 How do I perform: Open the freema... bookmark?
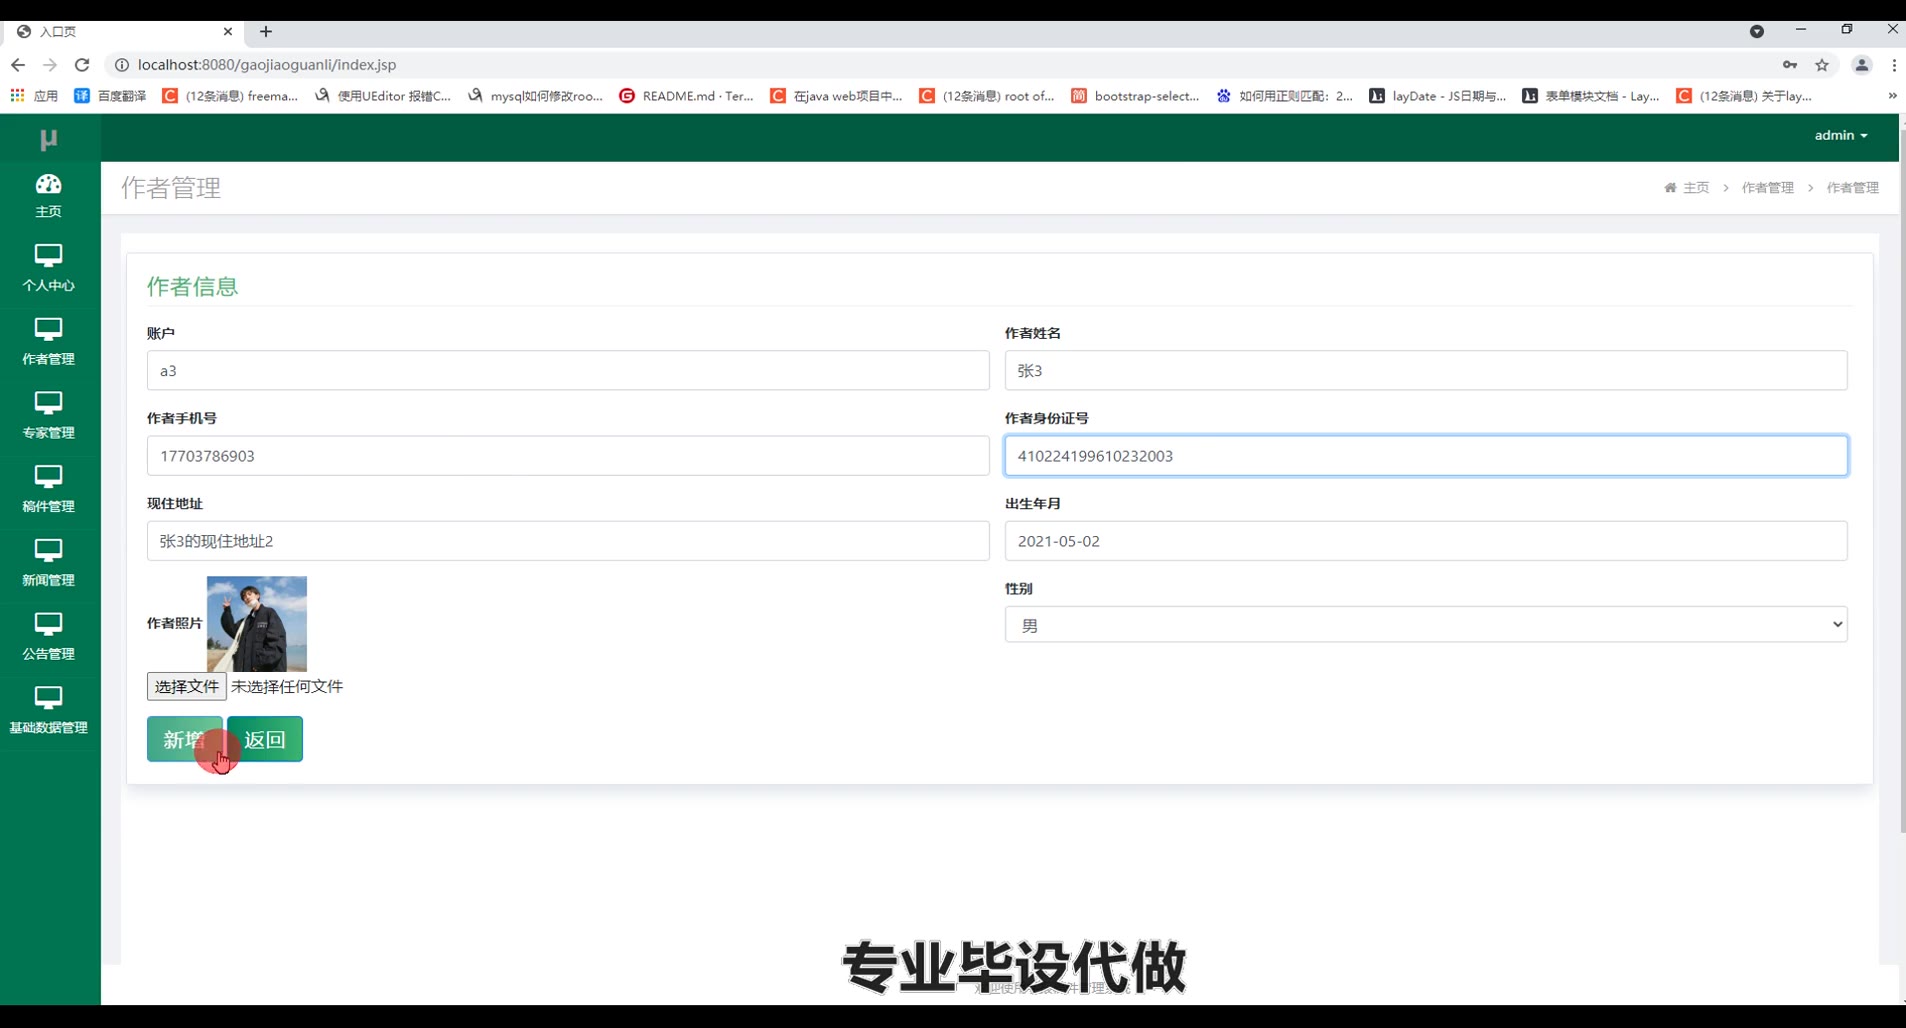click(230, 96)
